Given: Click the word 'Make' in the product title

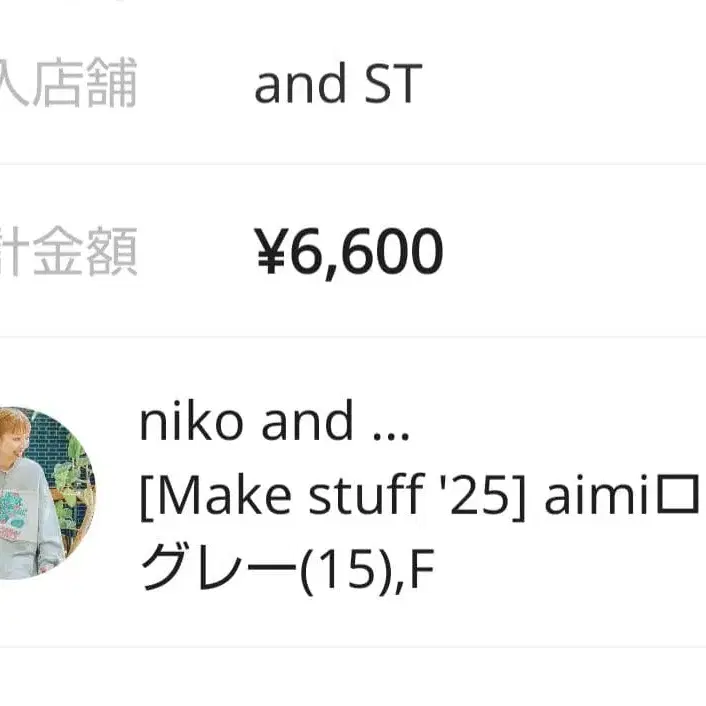Looking at the screenshot, I should pos(207,498).
